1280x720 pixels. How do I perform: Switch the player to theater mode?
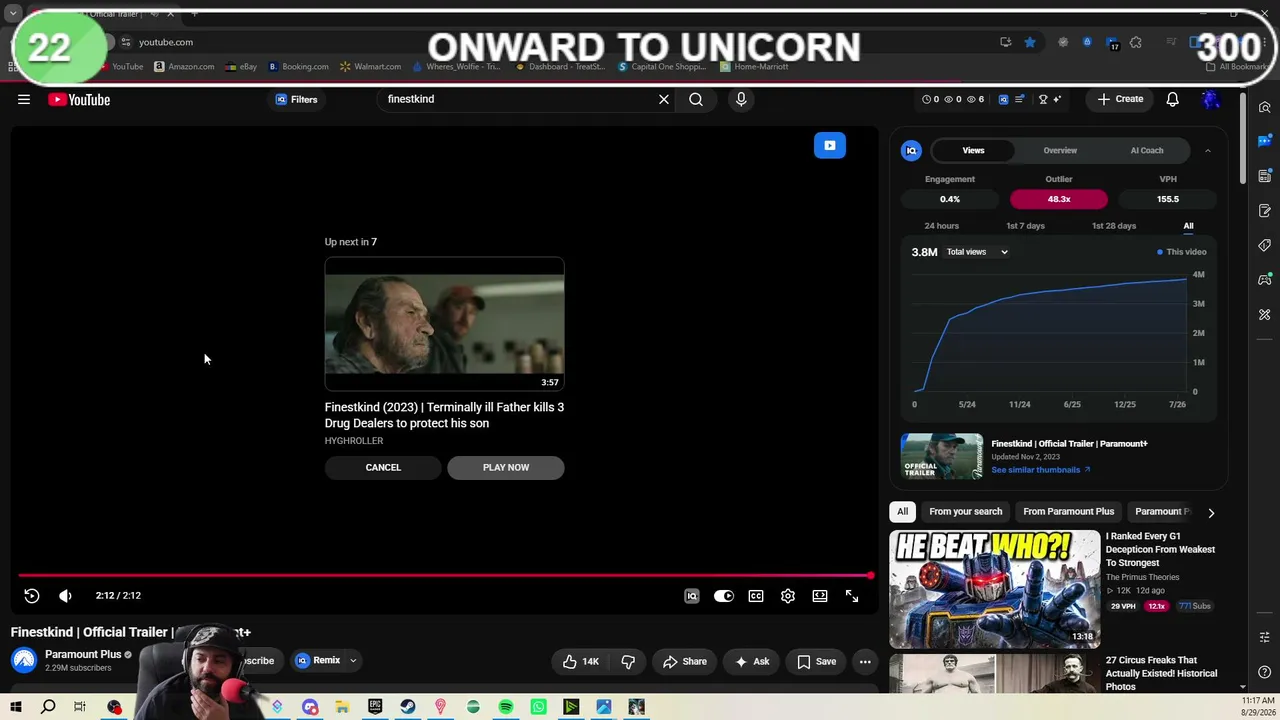pyautogui.click(x=820, y=596)
